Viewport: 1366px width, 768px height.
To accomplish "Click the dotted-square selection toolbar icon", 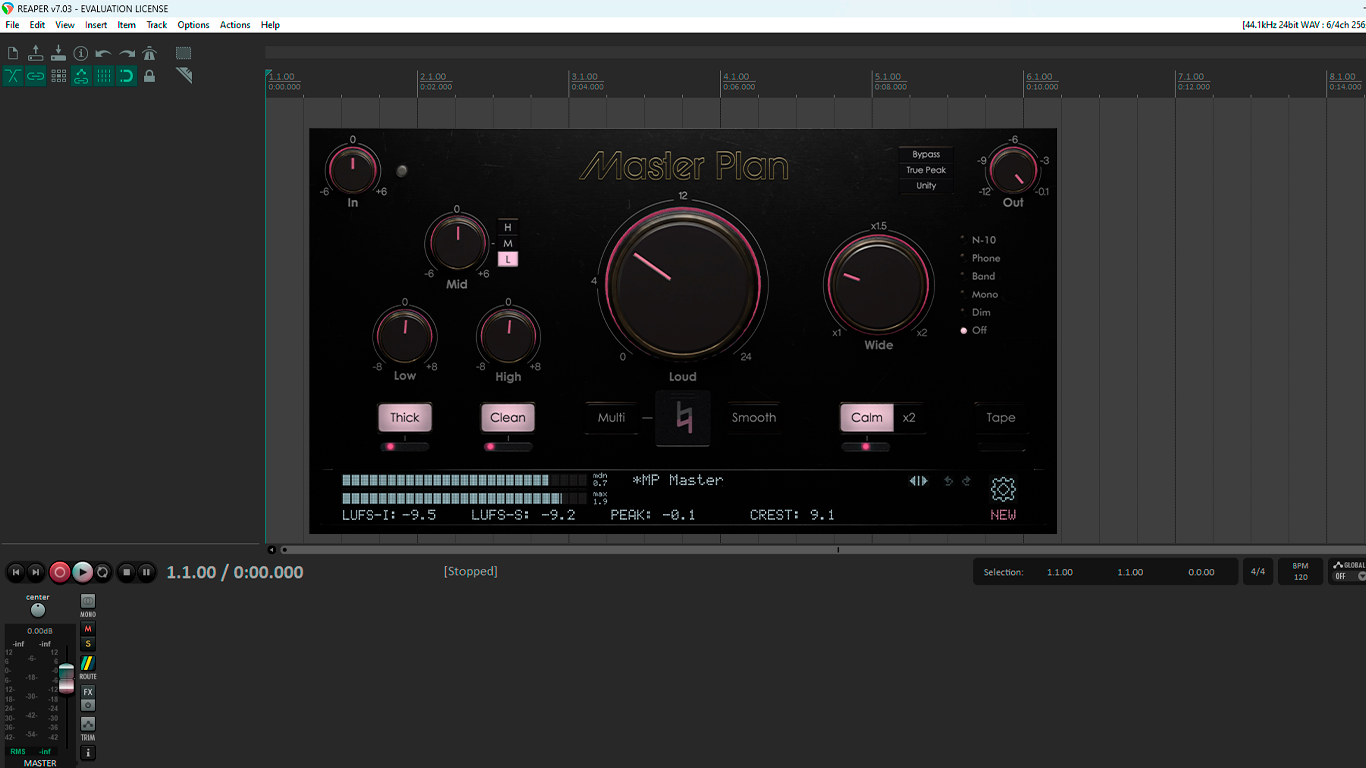I will tap(184, 53).
